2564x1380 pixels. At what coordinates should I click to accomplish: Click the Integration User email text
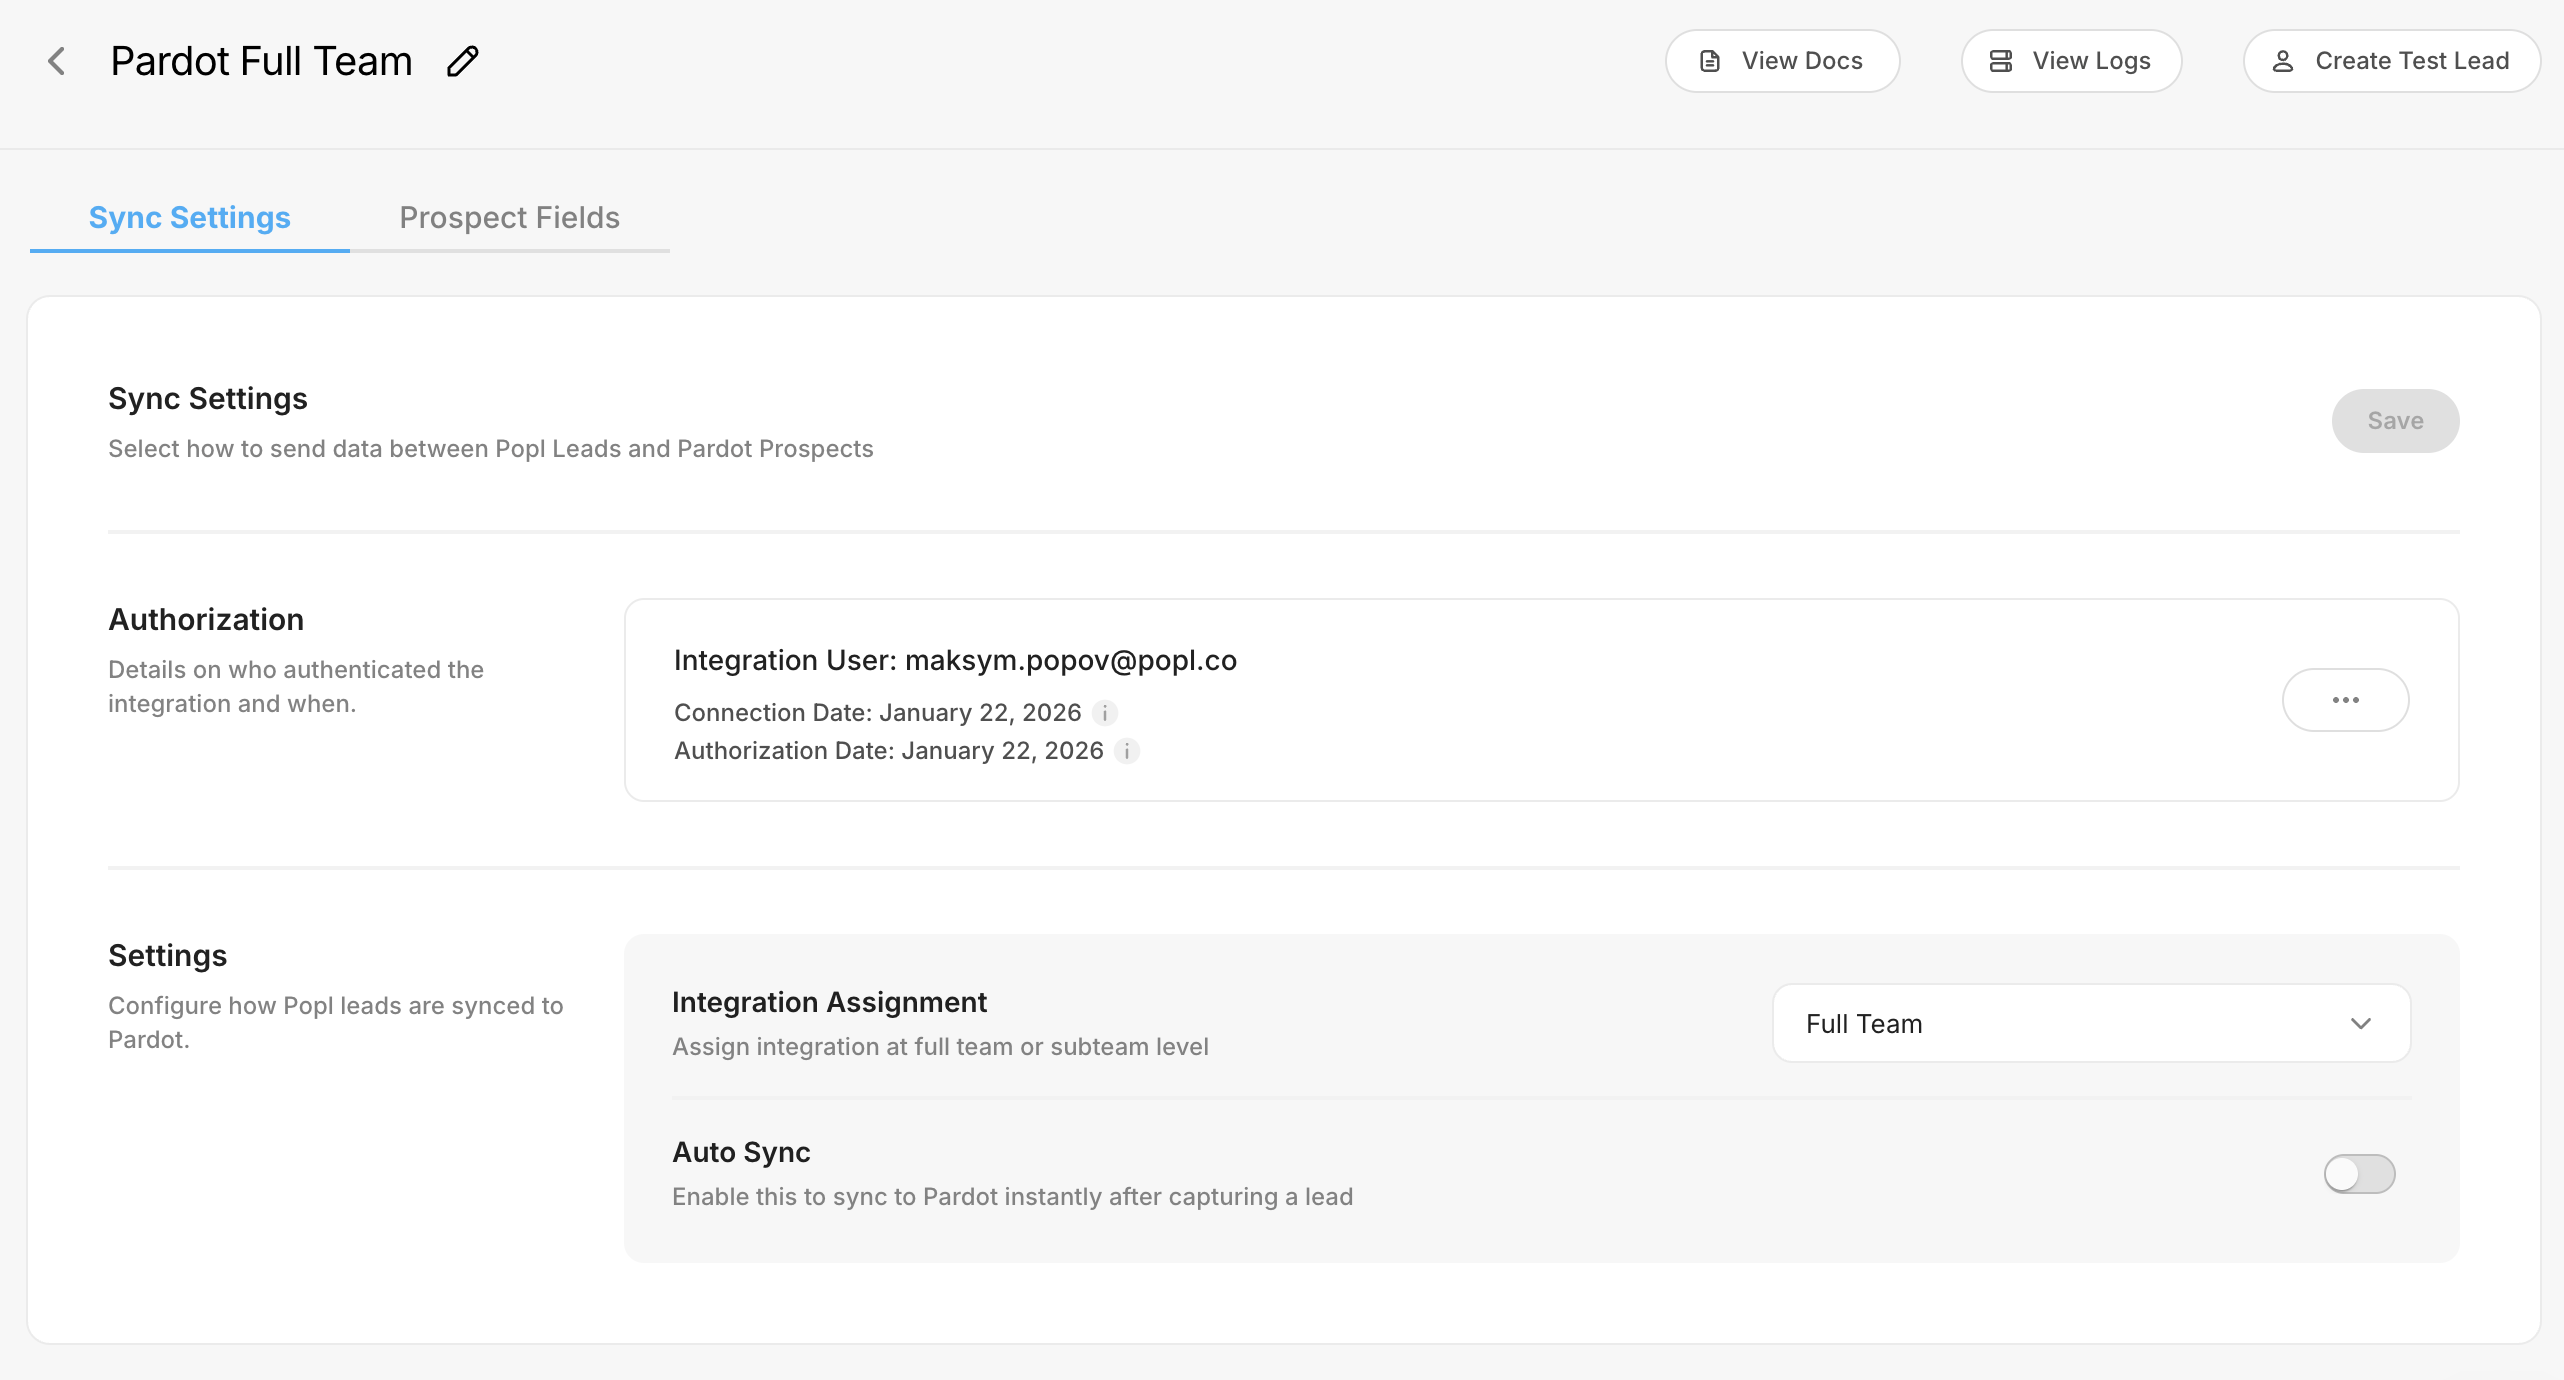click(1070, 660)
